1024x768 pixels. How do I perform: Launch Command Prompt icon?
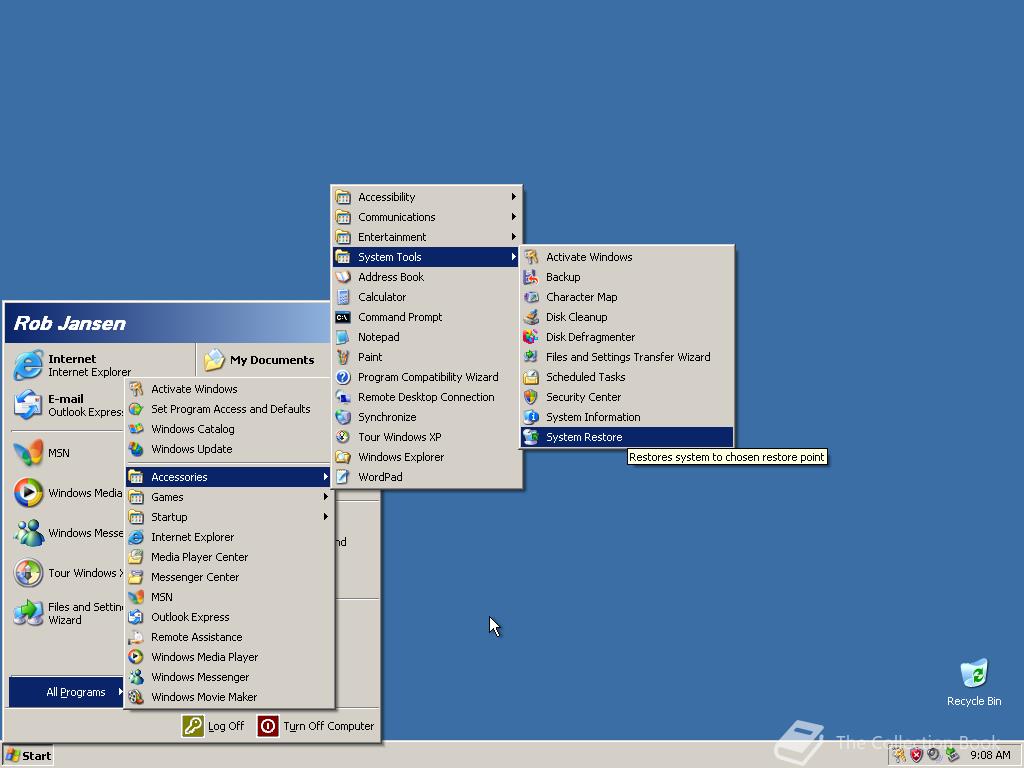point(343,317)
